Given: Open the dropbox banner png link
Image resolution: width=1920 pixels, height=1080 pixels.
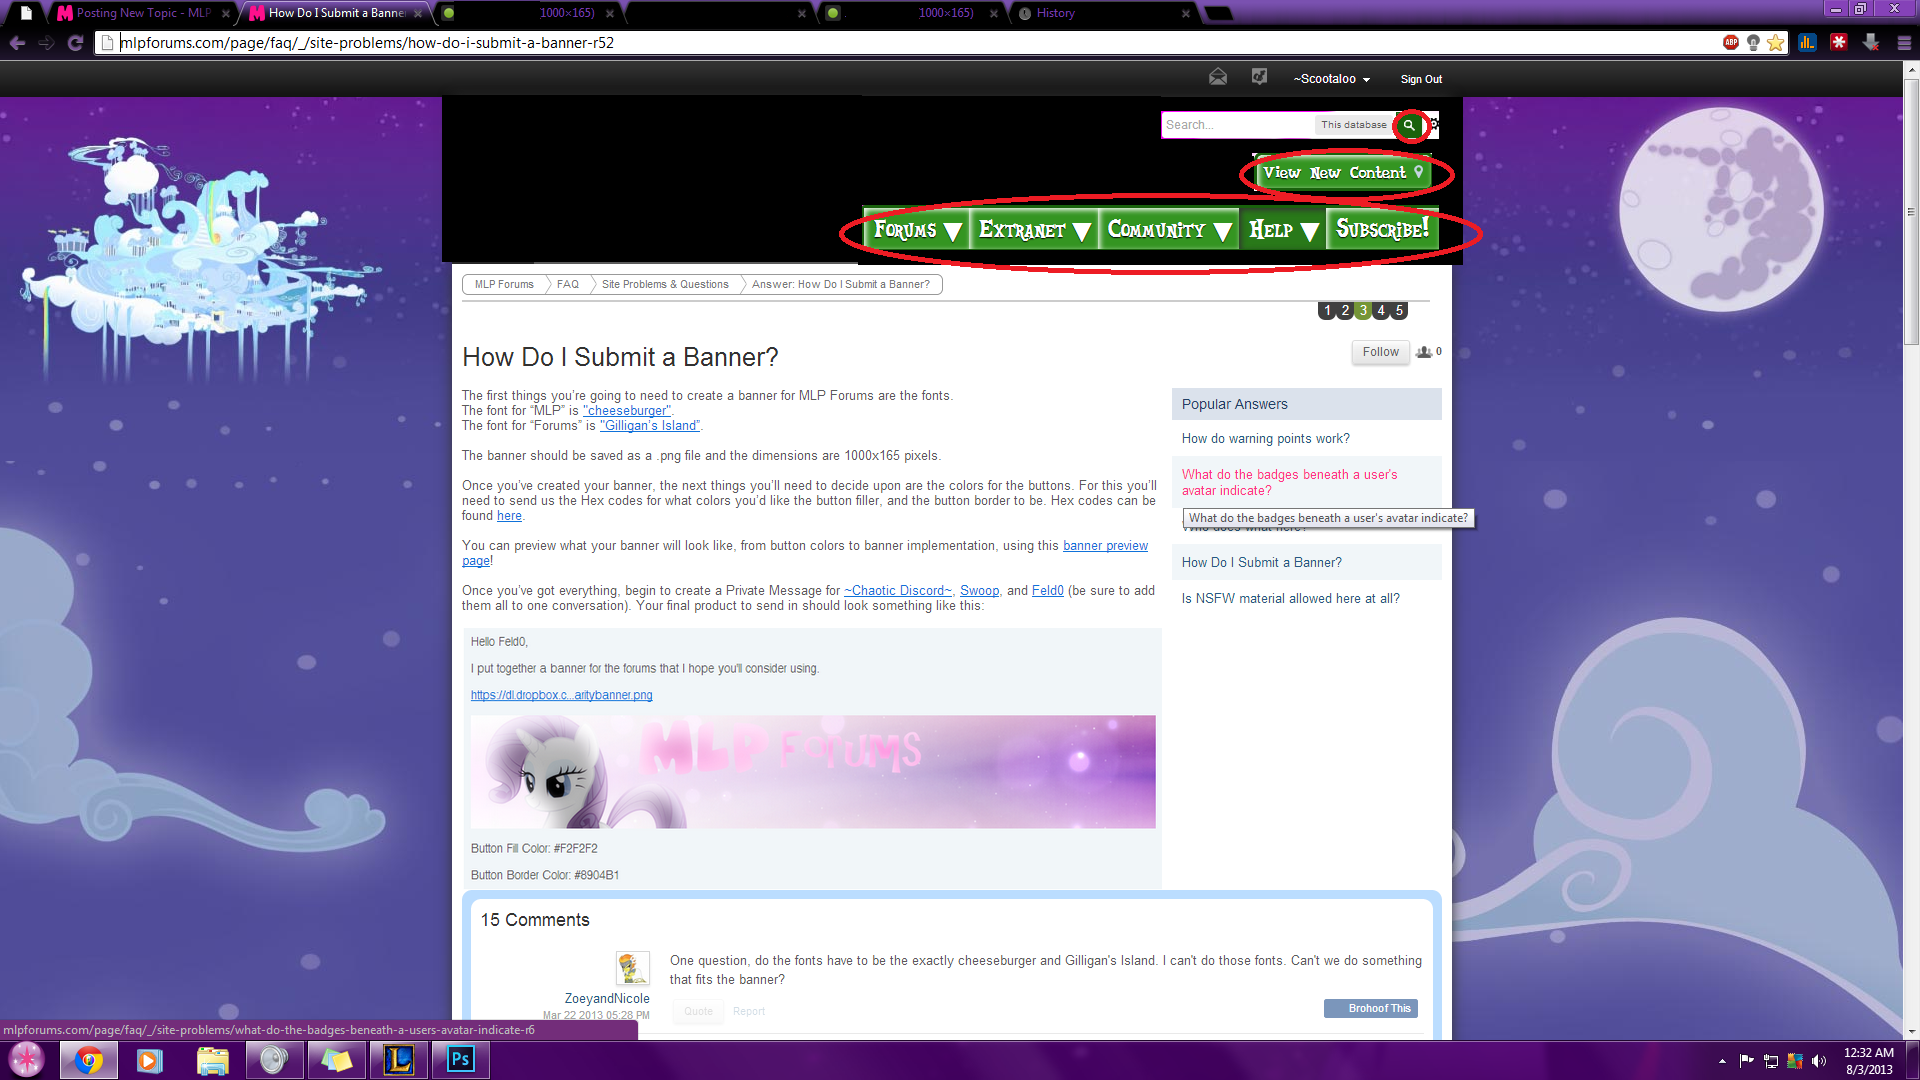Looking at the screenshot, I should click(x=561, y=695).
